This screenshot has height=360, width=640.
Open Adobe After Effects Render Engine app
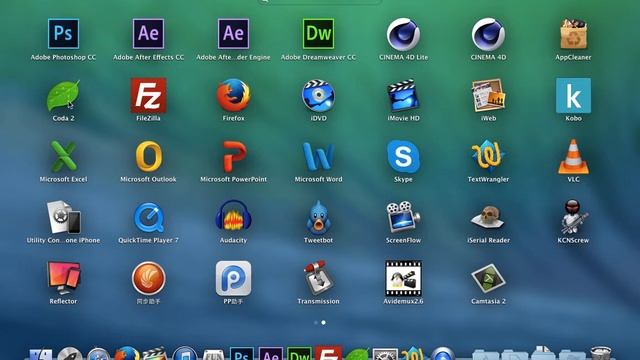[x=233, y=33]
